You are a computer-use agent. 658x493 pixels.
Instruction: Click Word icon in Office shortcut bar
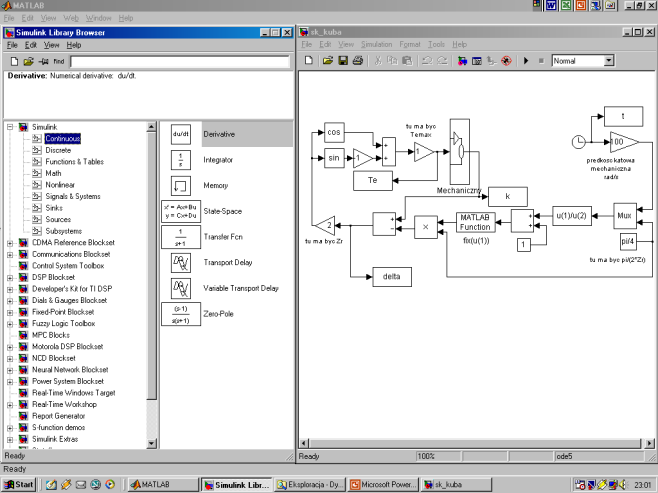coord(551,5)
